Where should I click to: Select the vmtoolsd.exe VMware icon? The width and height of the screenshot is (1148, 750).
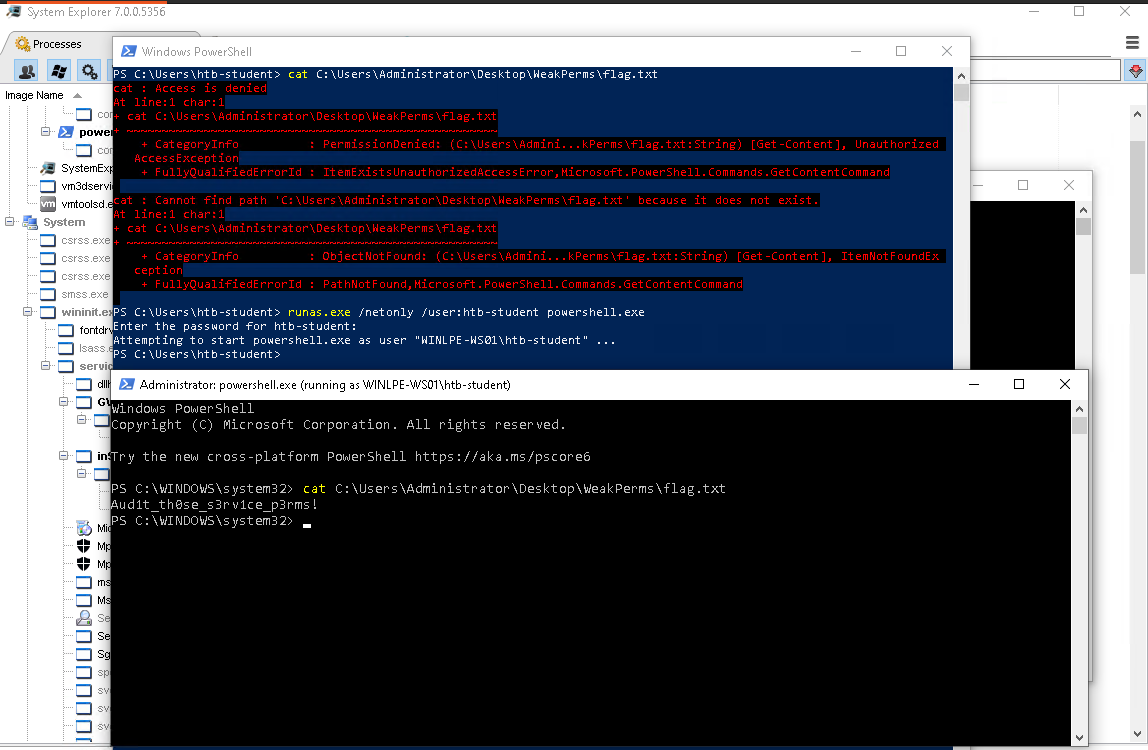click(x=47, y=204)
